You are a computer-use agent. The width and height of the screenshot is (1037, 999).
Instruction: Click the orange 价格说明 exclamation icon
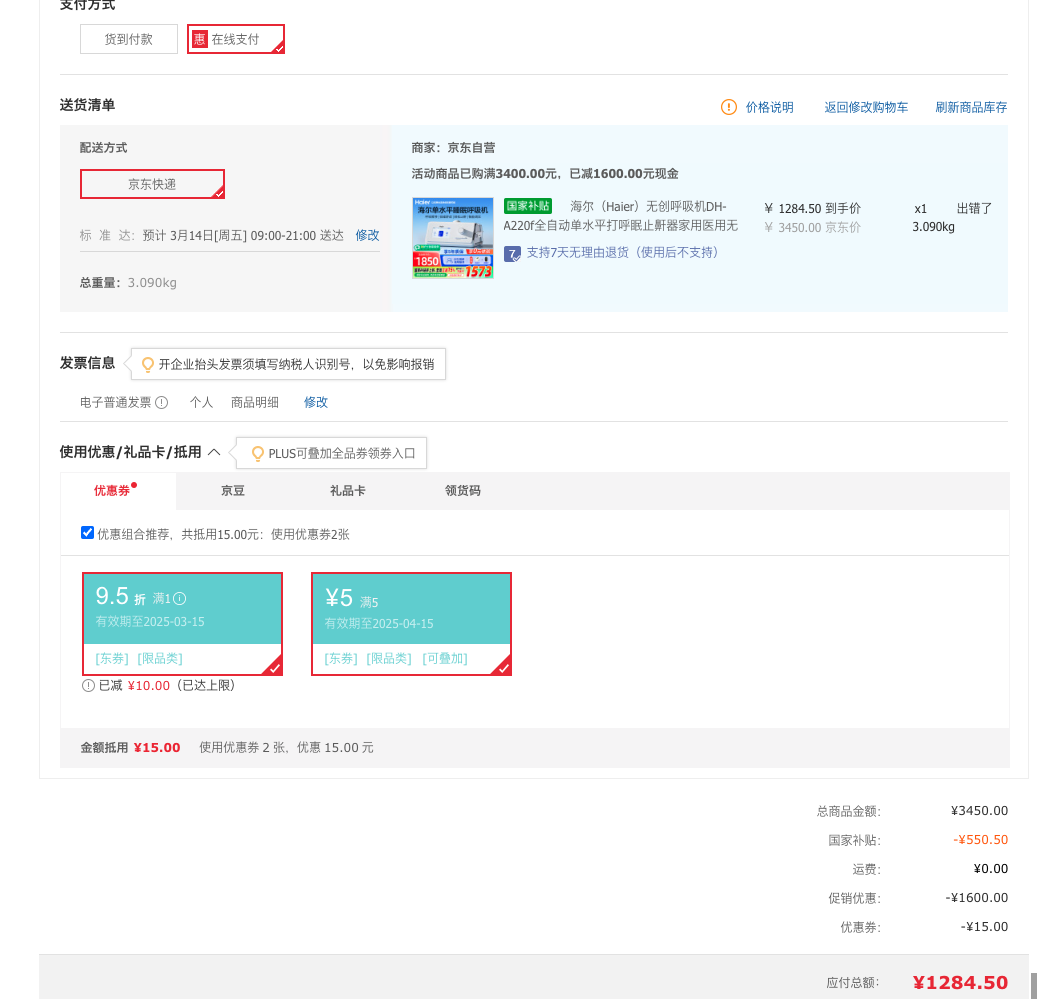[x=728, y=107]
